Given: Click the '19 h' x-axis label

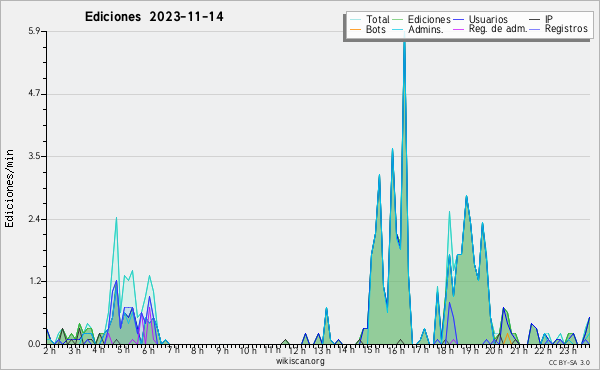Looking at the screenshot, I should [470, 351].
